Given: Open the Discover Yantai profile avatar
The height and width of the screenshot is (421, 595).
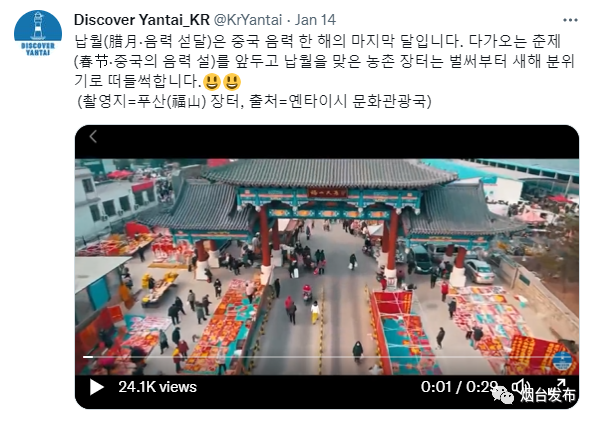Looking at the screenshot, I should 38,34.
